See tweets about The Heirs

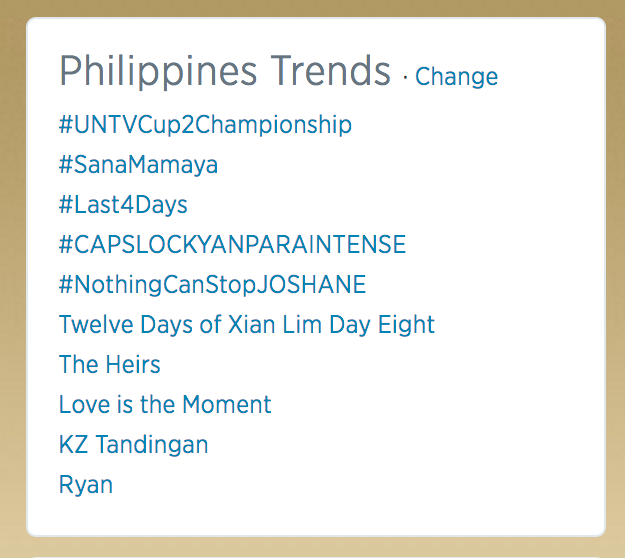coord(110,365)
